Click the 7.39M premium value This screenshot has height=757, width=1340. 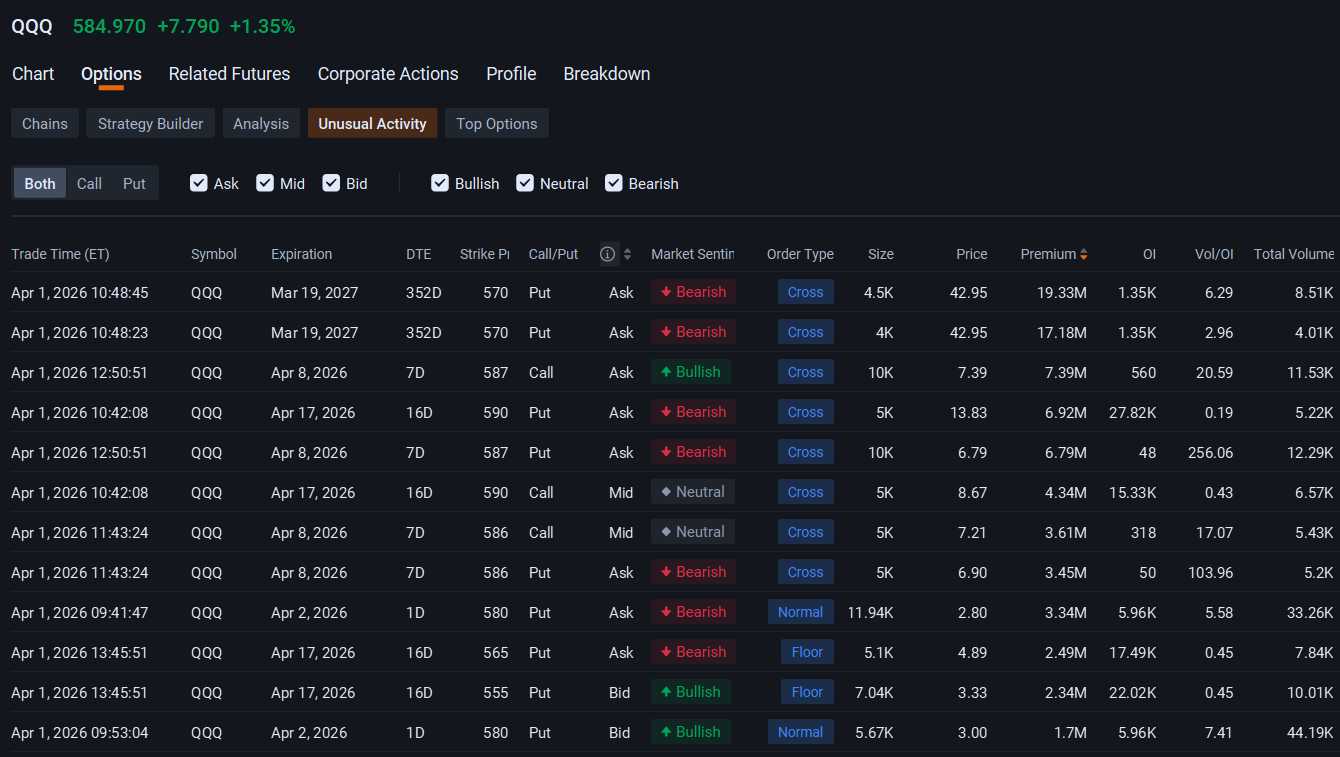(x=1066, y=372)
